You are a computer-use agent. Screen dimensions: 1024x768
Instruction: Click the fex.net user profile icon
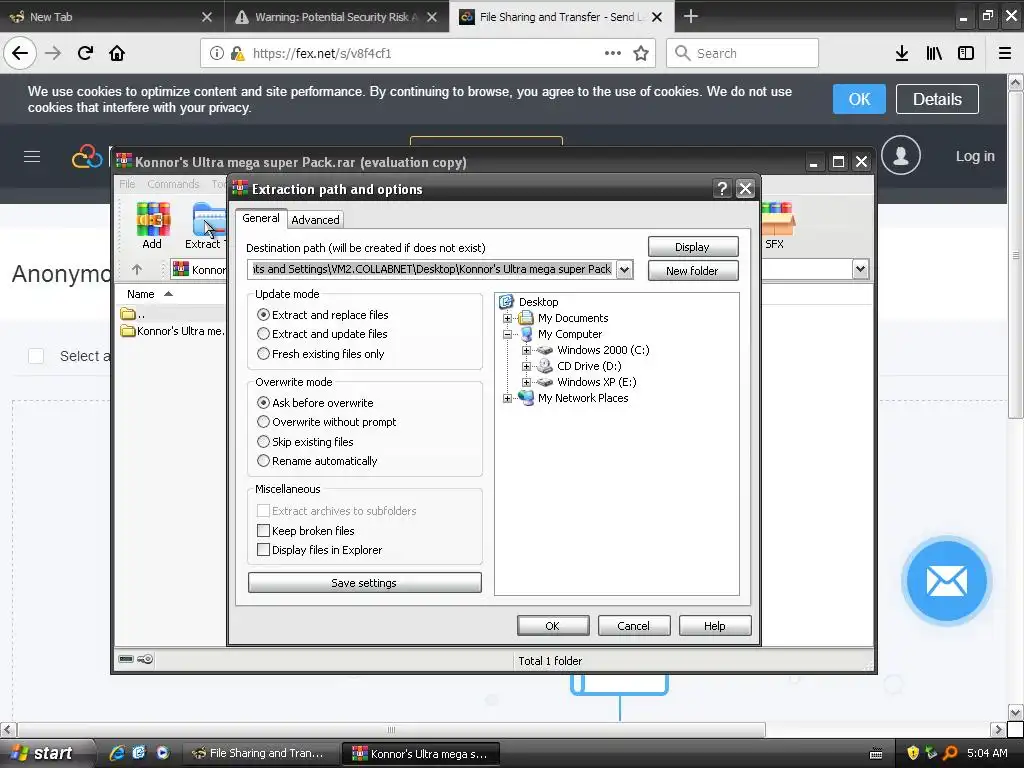[x=901, y=155]
